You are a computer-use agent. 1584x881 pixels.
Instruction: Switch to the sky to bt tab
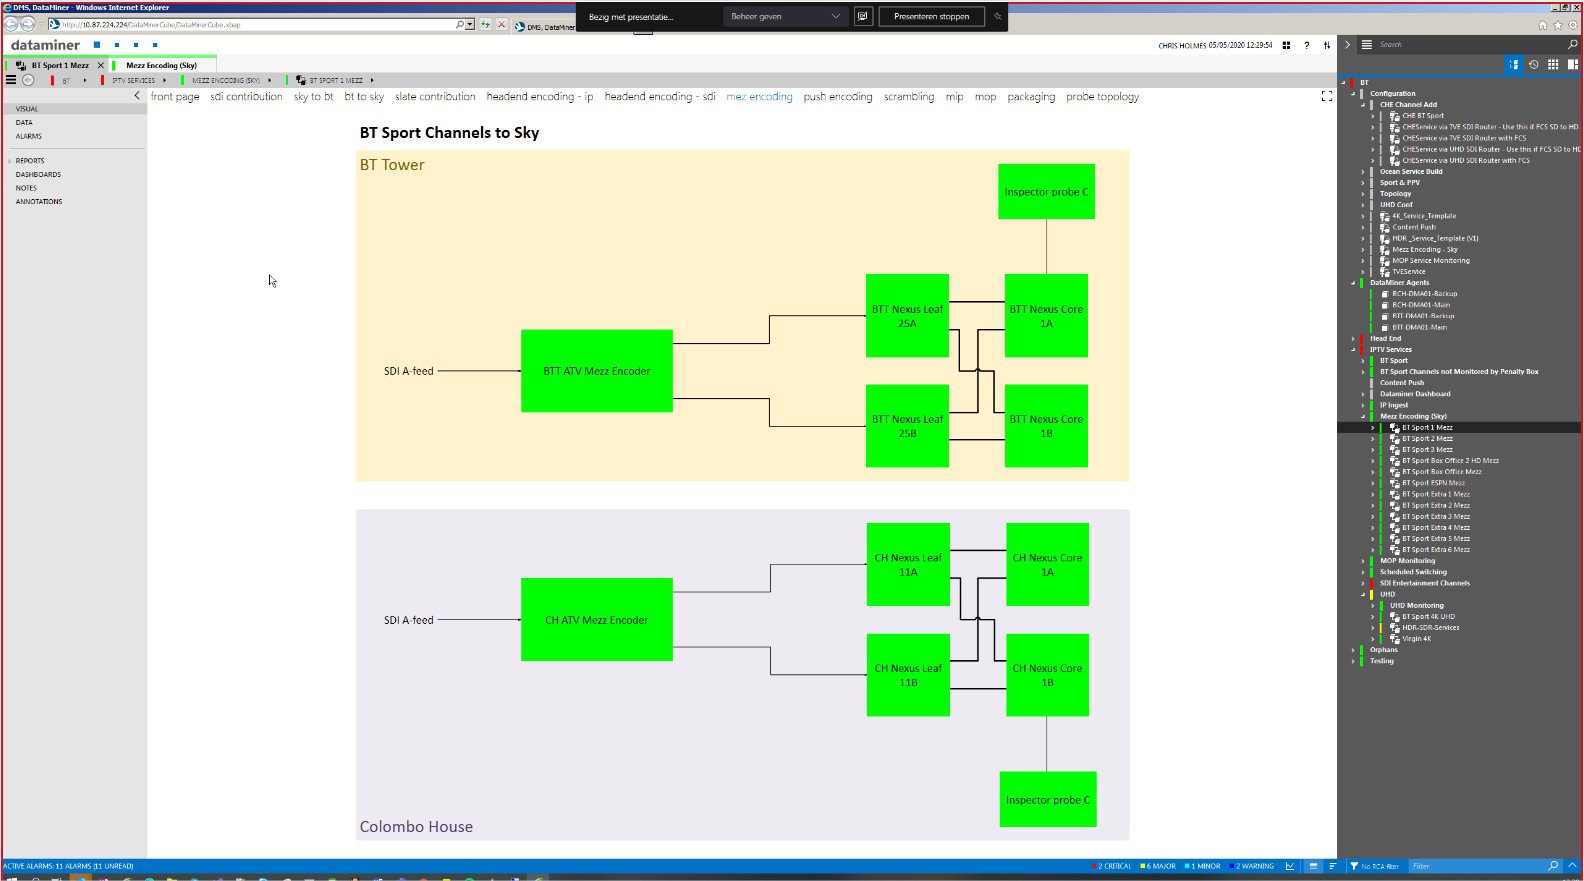[313, 97]
